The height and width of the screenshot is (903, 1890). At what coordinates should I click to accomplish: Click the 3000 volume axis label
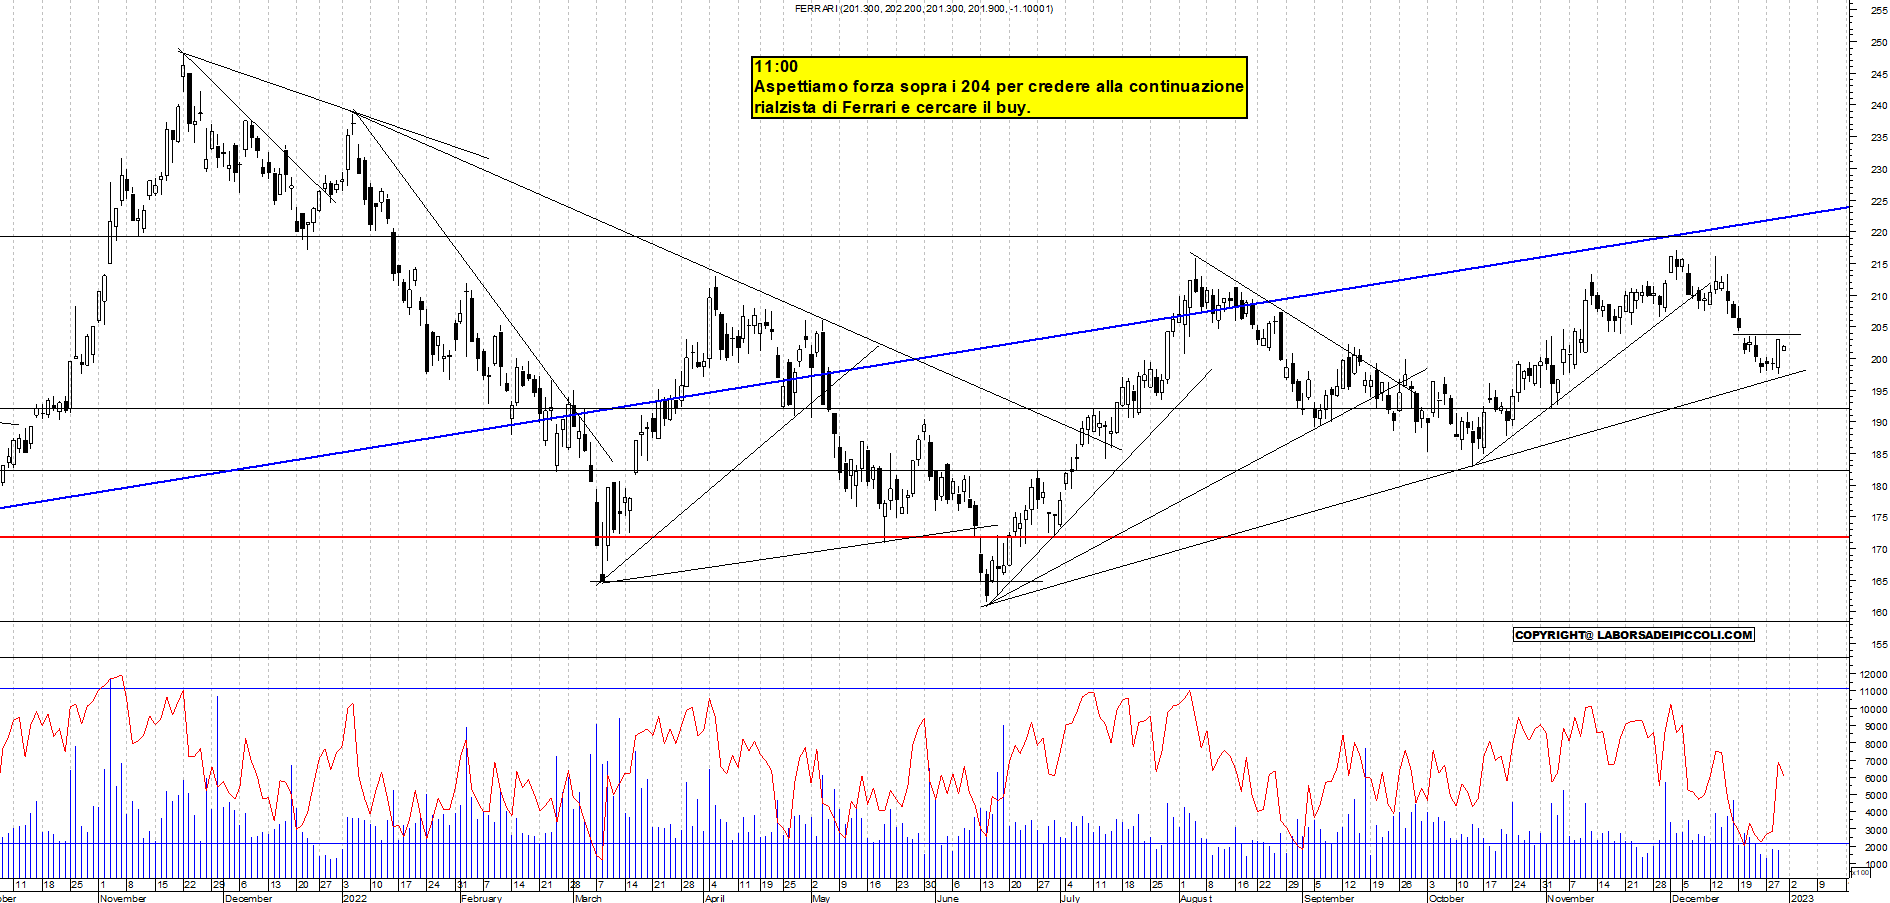pyautogui.click(x=1876, y=830)
